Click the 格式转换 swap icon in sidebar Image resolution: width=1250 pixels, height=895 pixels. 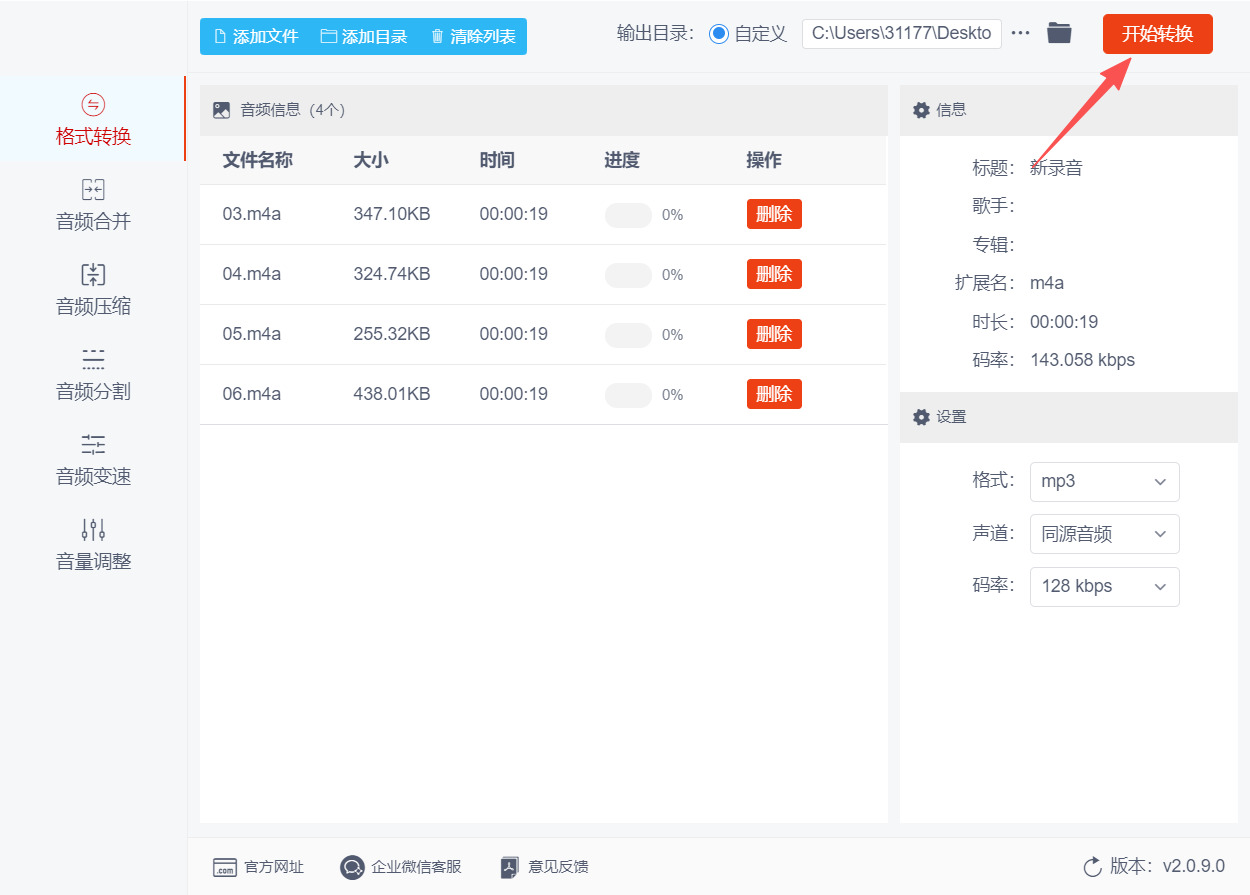pos(93,105)
